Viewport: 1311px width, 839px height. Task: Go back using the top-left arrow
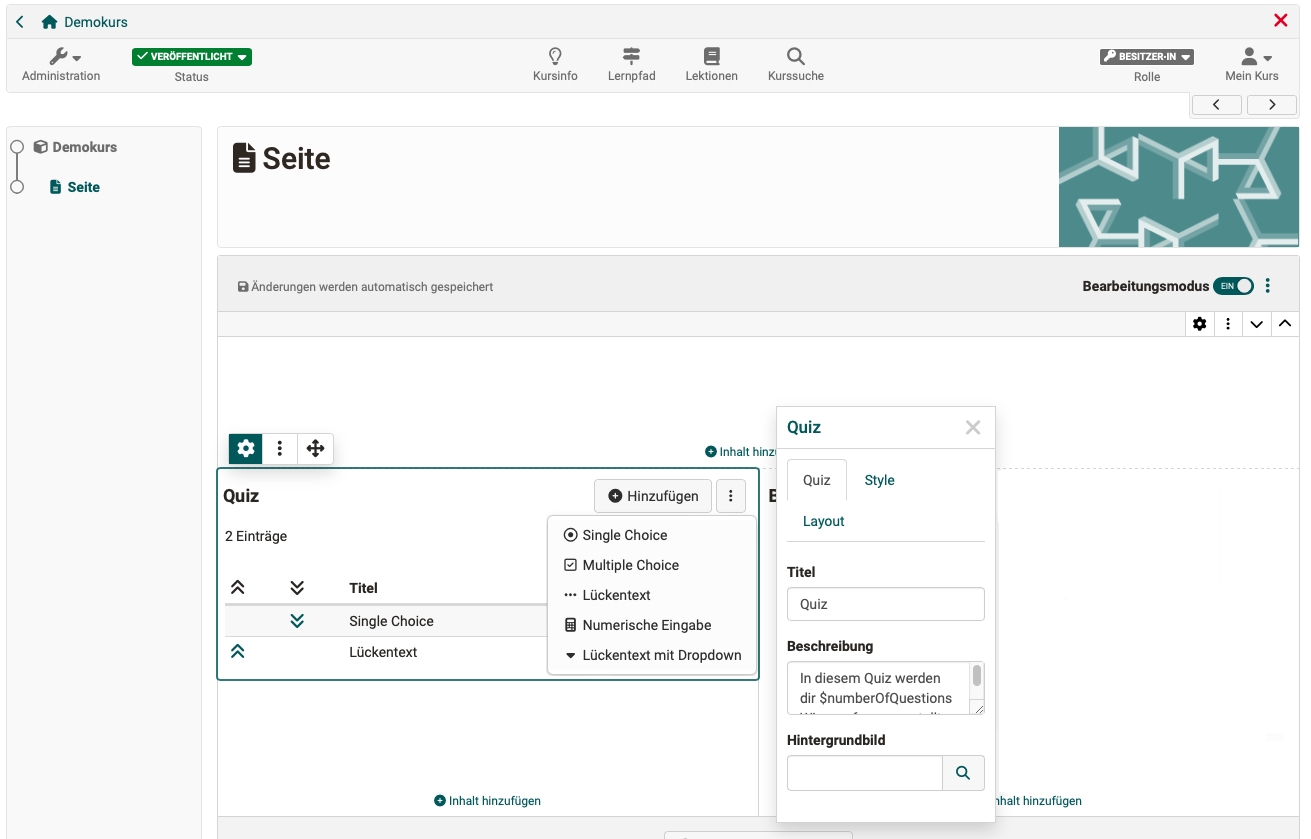tap(20, 21)
